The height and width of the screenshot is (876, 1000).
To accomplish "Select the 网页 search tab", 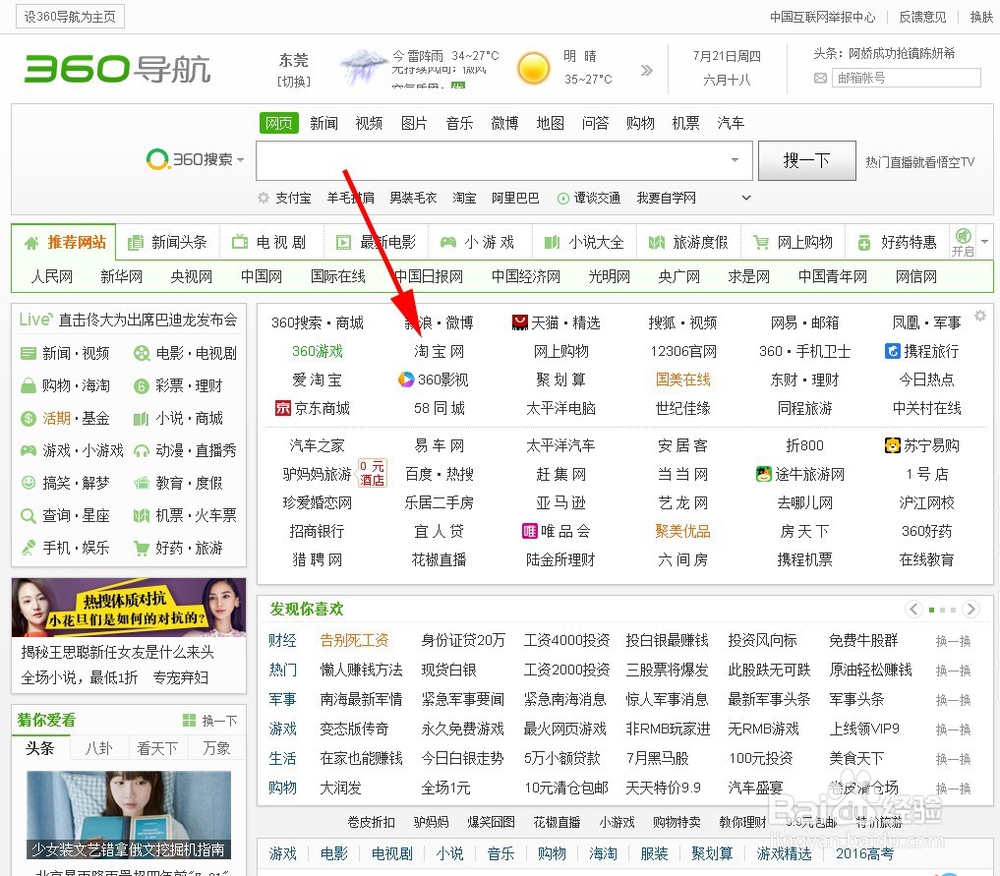I will pos(279,123).
